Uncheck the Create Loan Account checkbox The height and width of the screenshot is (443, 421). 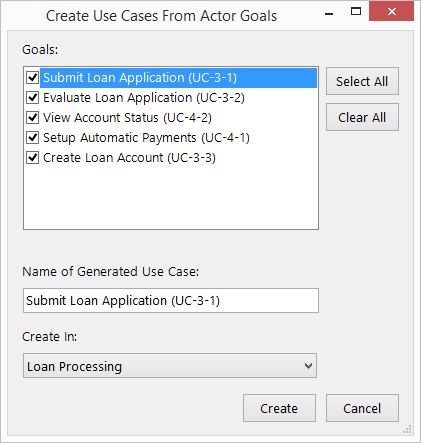point(32,158)
